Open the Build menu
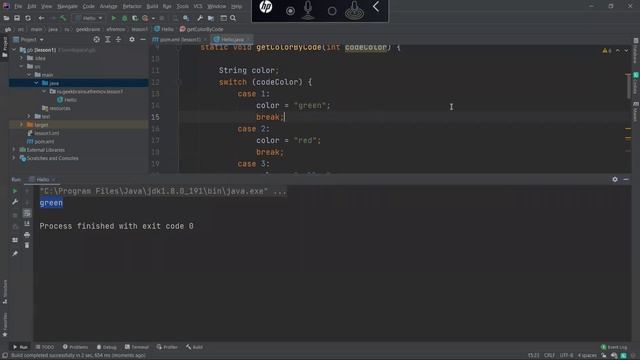The height and width of the screenshot is (360, 640). tap(152, 6)
